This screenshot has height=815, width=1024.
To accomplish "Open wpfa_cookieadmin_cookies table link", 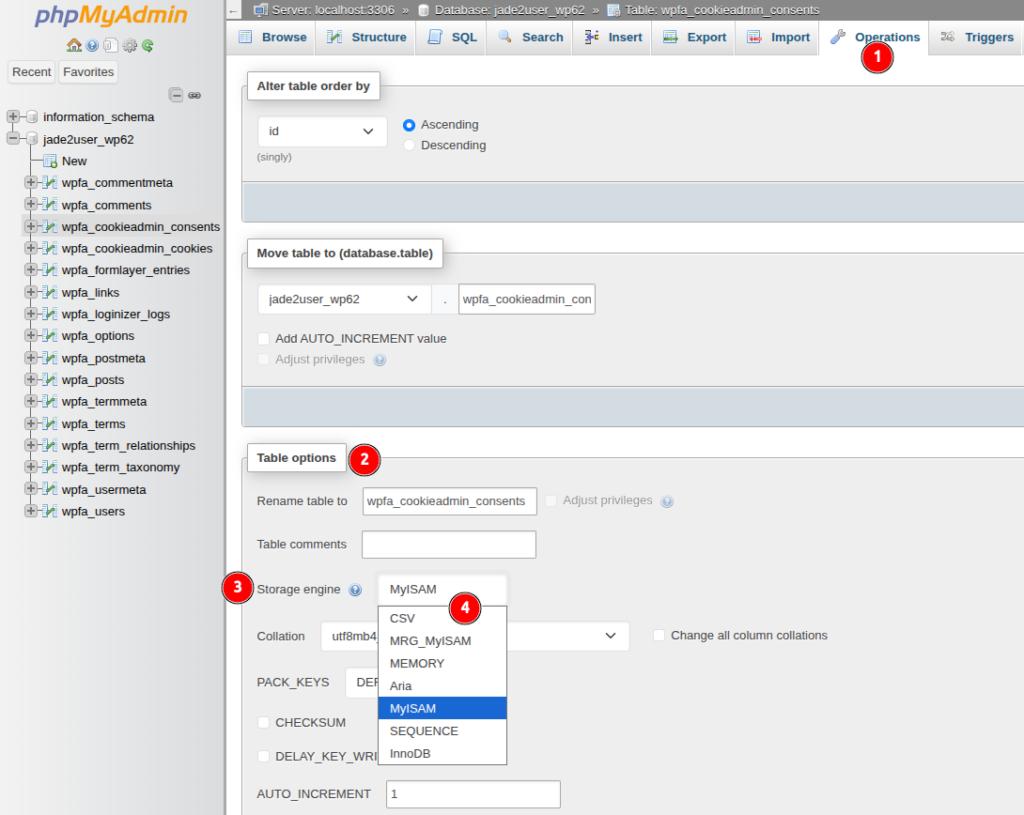I will pos(137,248).
